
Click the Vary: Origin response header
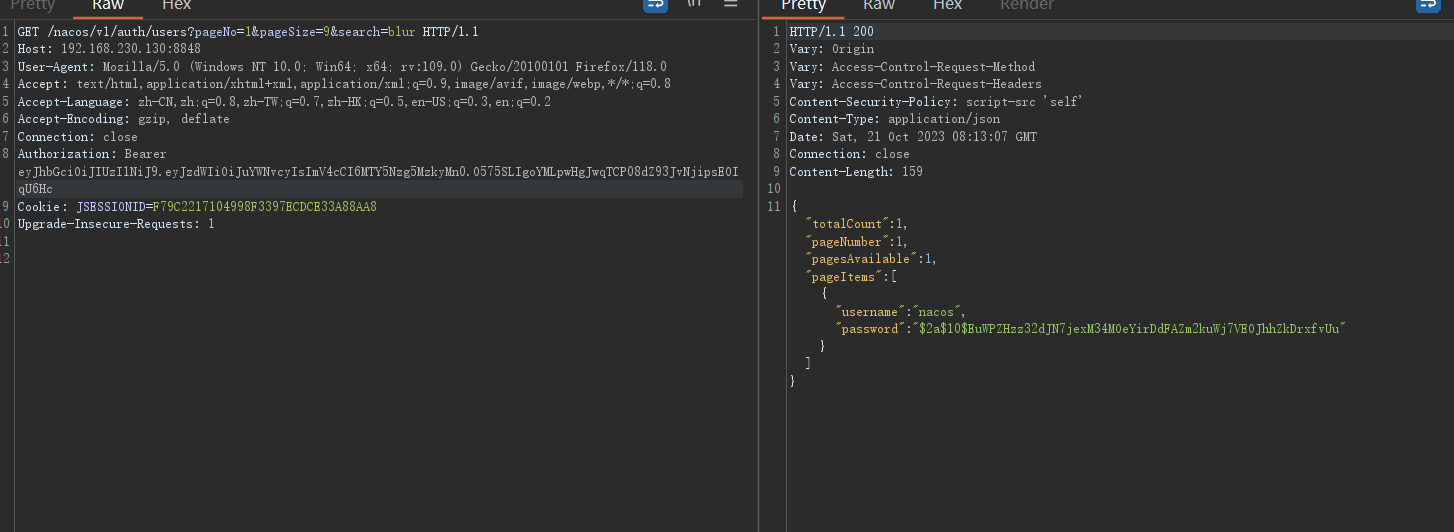(x=831, y=49)
